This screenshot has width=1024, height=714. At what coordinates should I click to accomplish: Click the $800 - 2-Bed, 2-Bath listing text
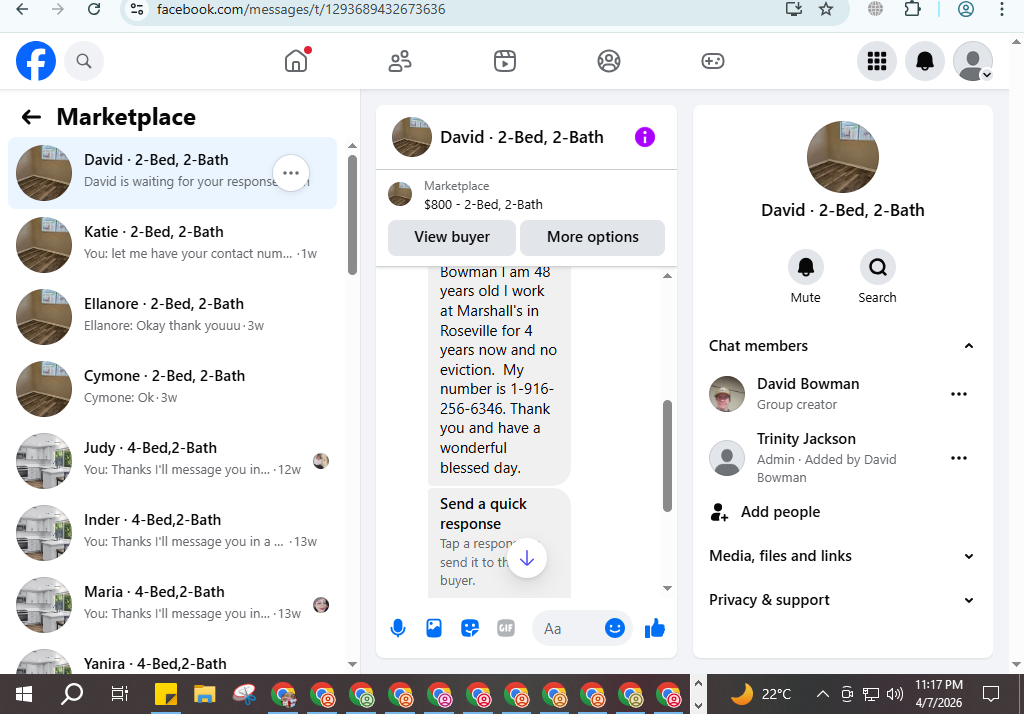click(483, 204)
